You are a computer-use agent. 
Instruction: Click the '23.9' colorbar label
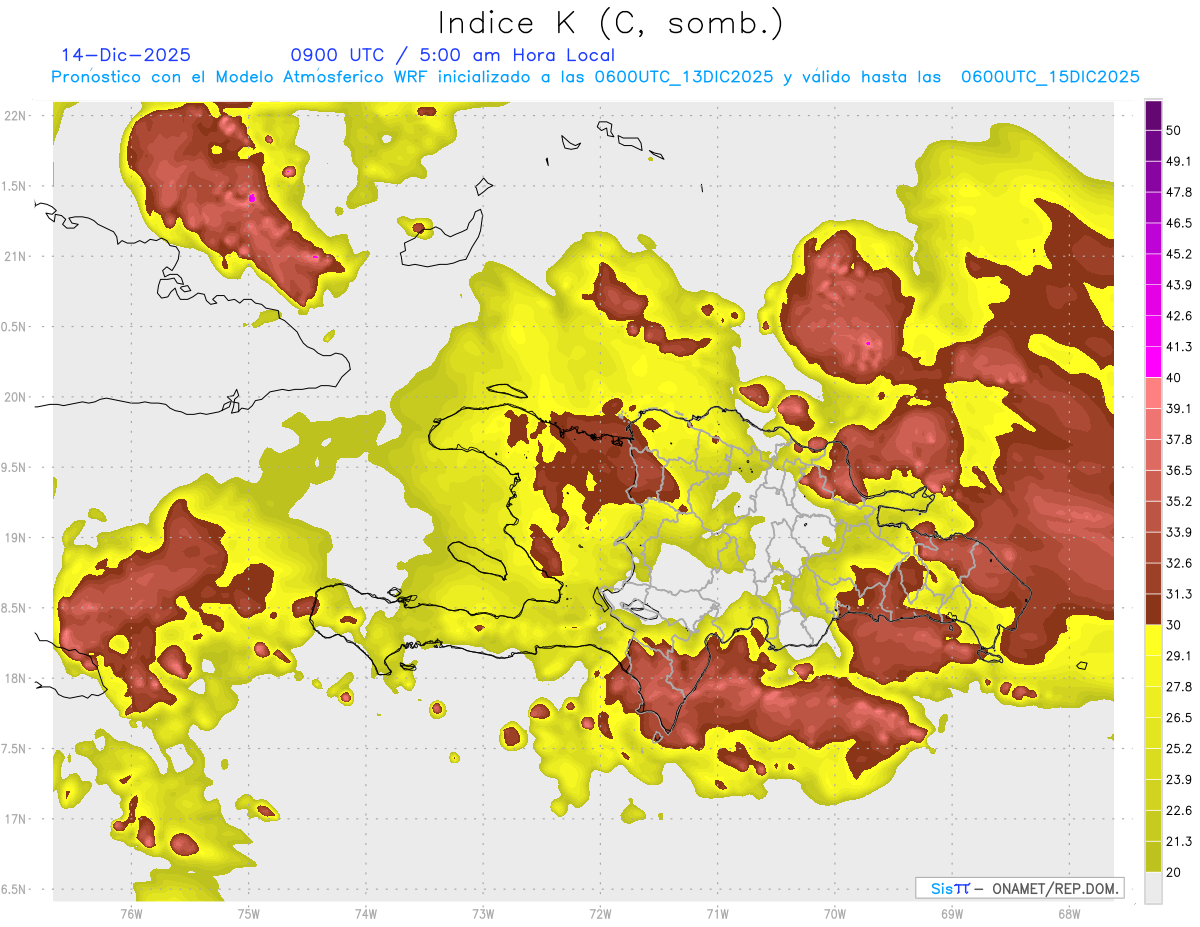pyautogui.click(x=1179, y=780)
